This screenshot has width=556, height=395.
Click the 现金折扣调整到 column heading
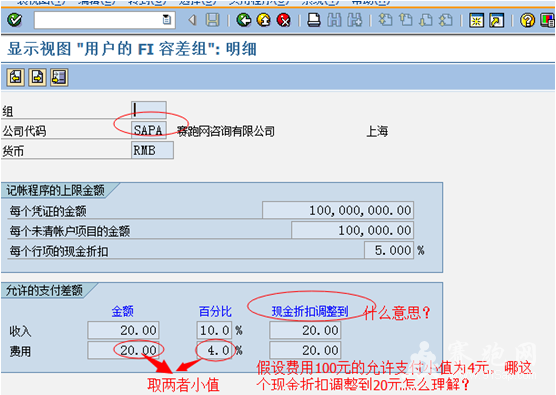310,311
